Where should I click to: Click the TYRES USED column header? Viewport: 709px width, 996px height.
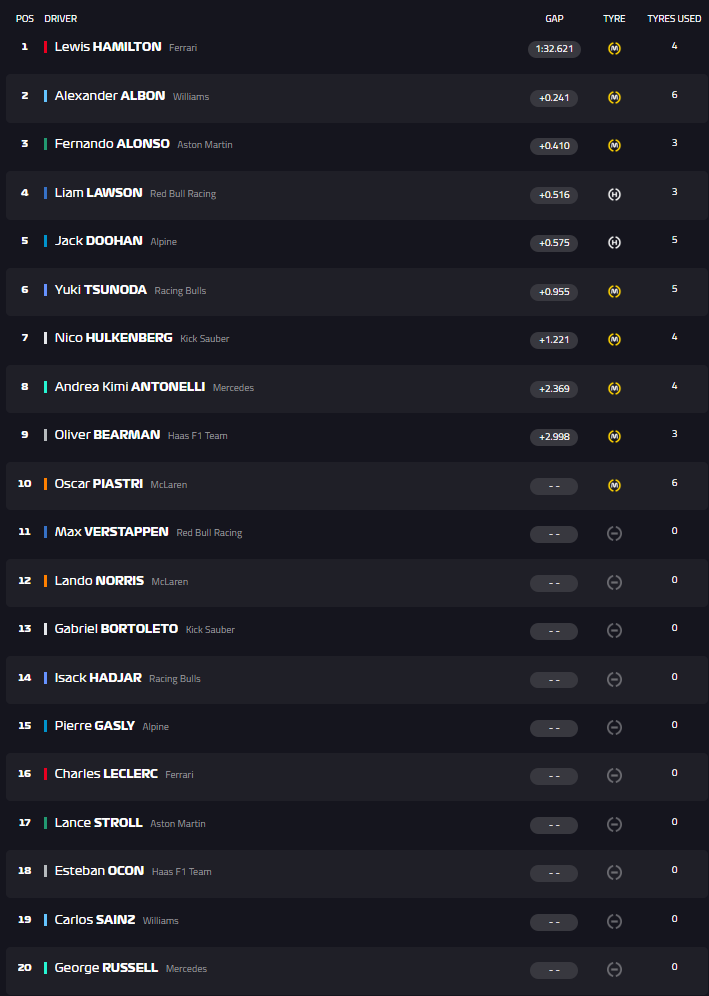click(x=673, y=19)
